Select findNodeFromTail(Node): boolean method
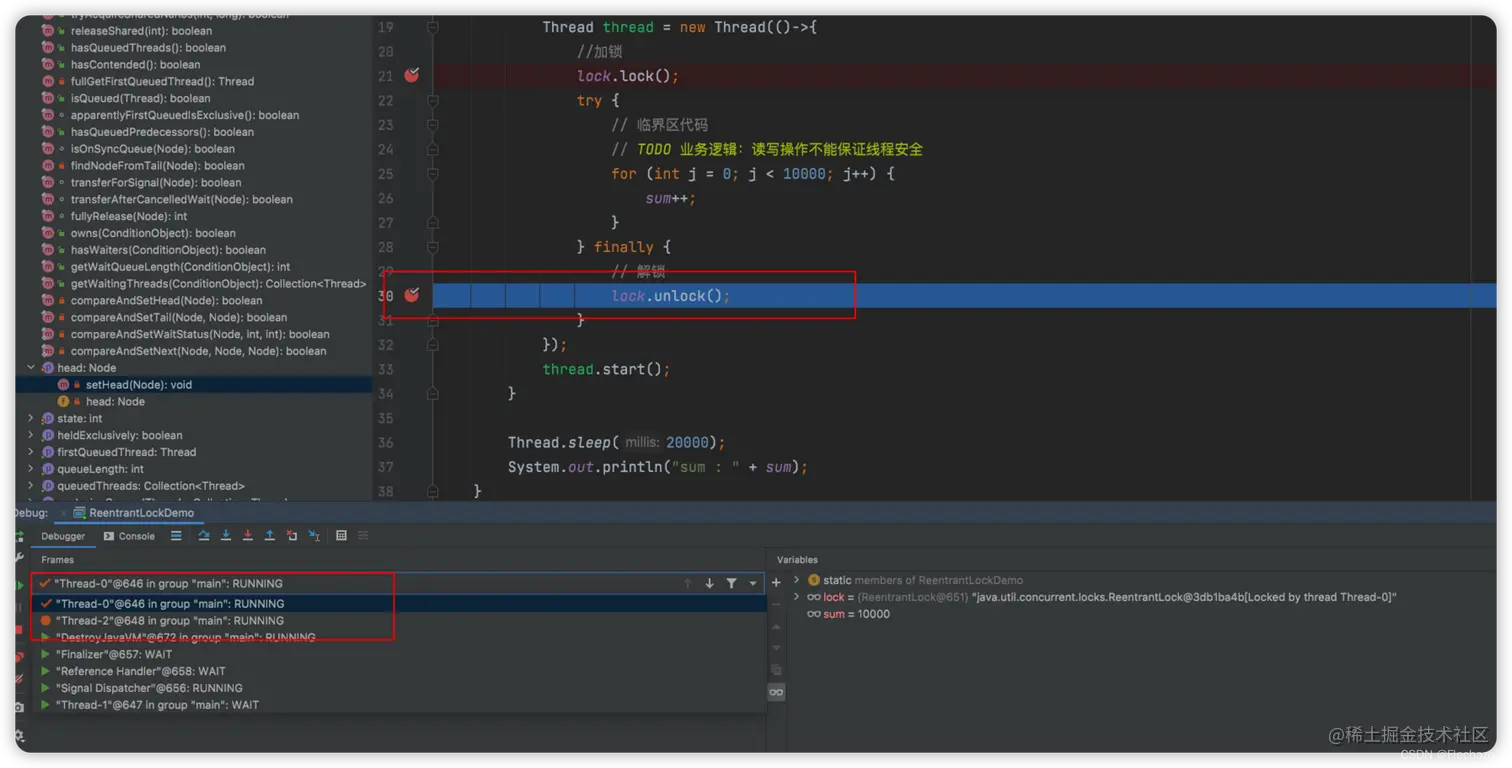 [157, 166]
